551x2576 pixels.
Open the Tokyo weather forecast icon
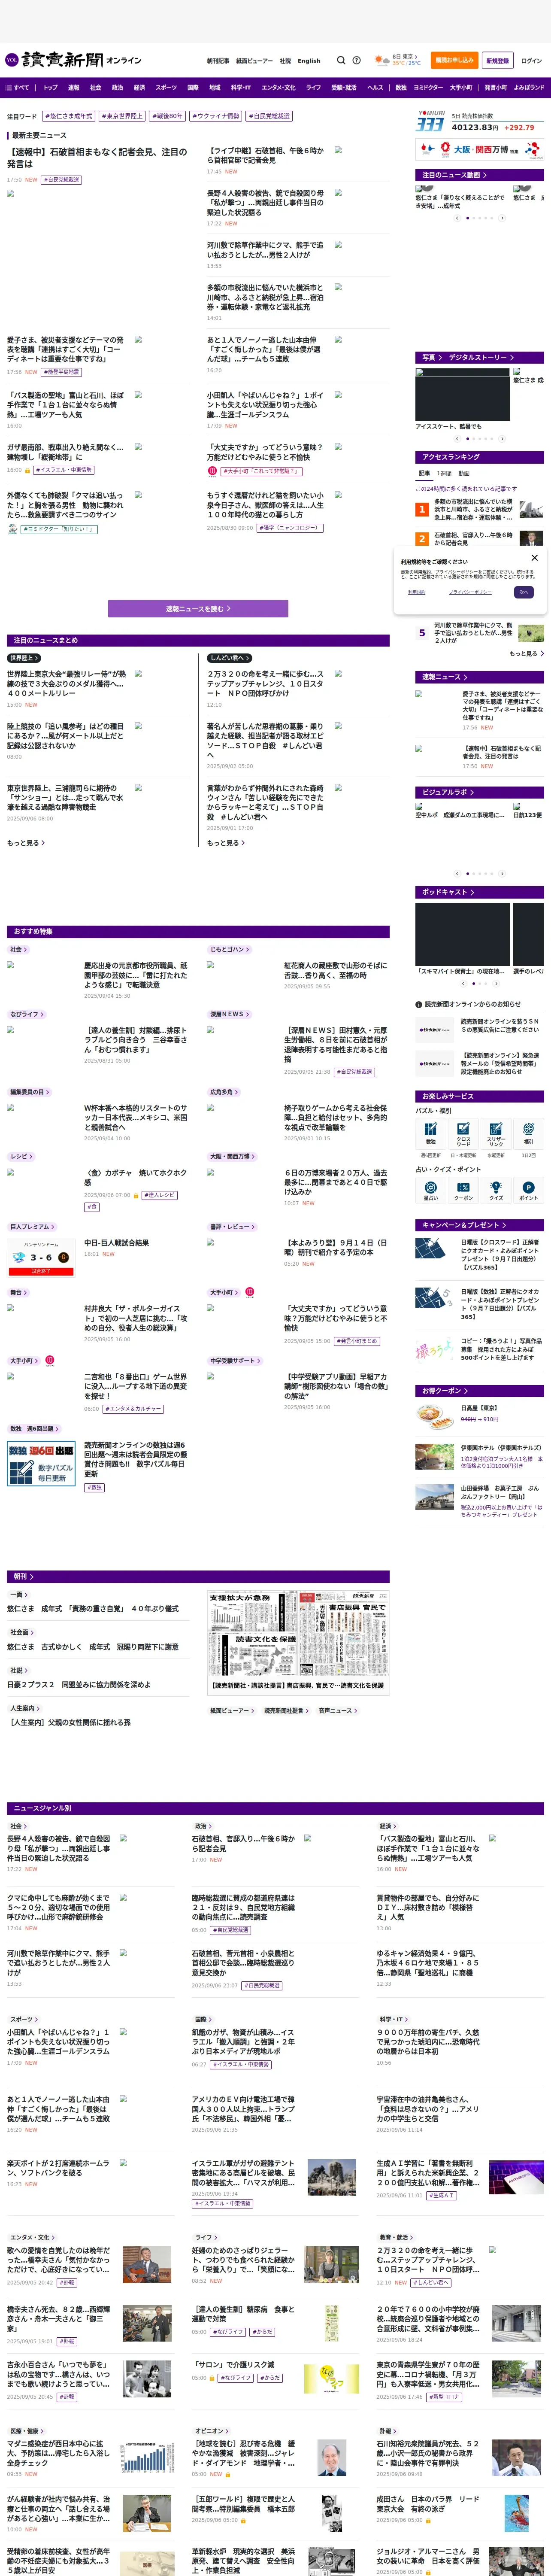[x=382, y=60]
